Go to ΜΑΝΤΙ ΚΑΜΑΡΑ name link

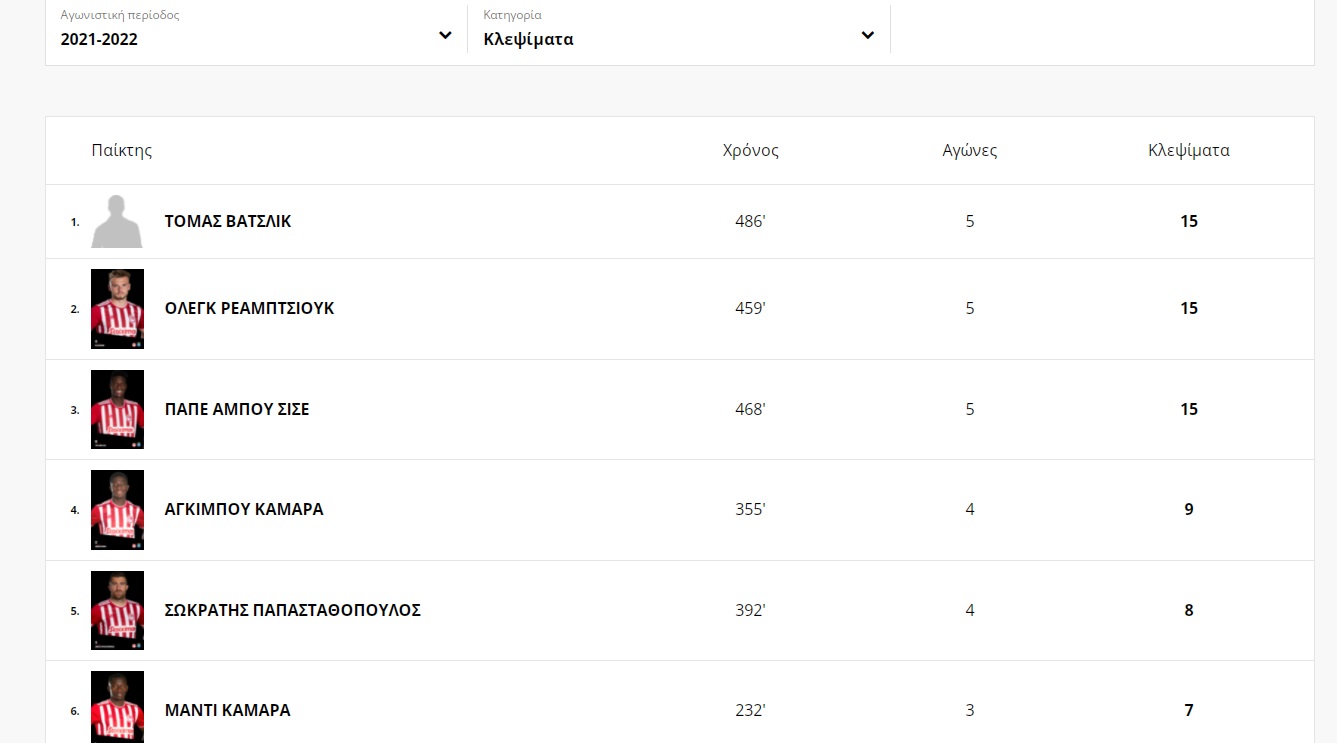coord(227,710)
